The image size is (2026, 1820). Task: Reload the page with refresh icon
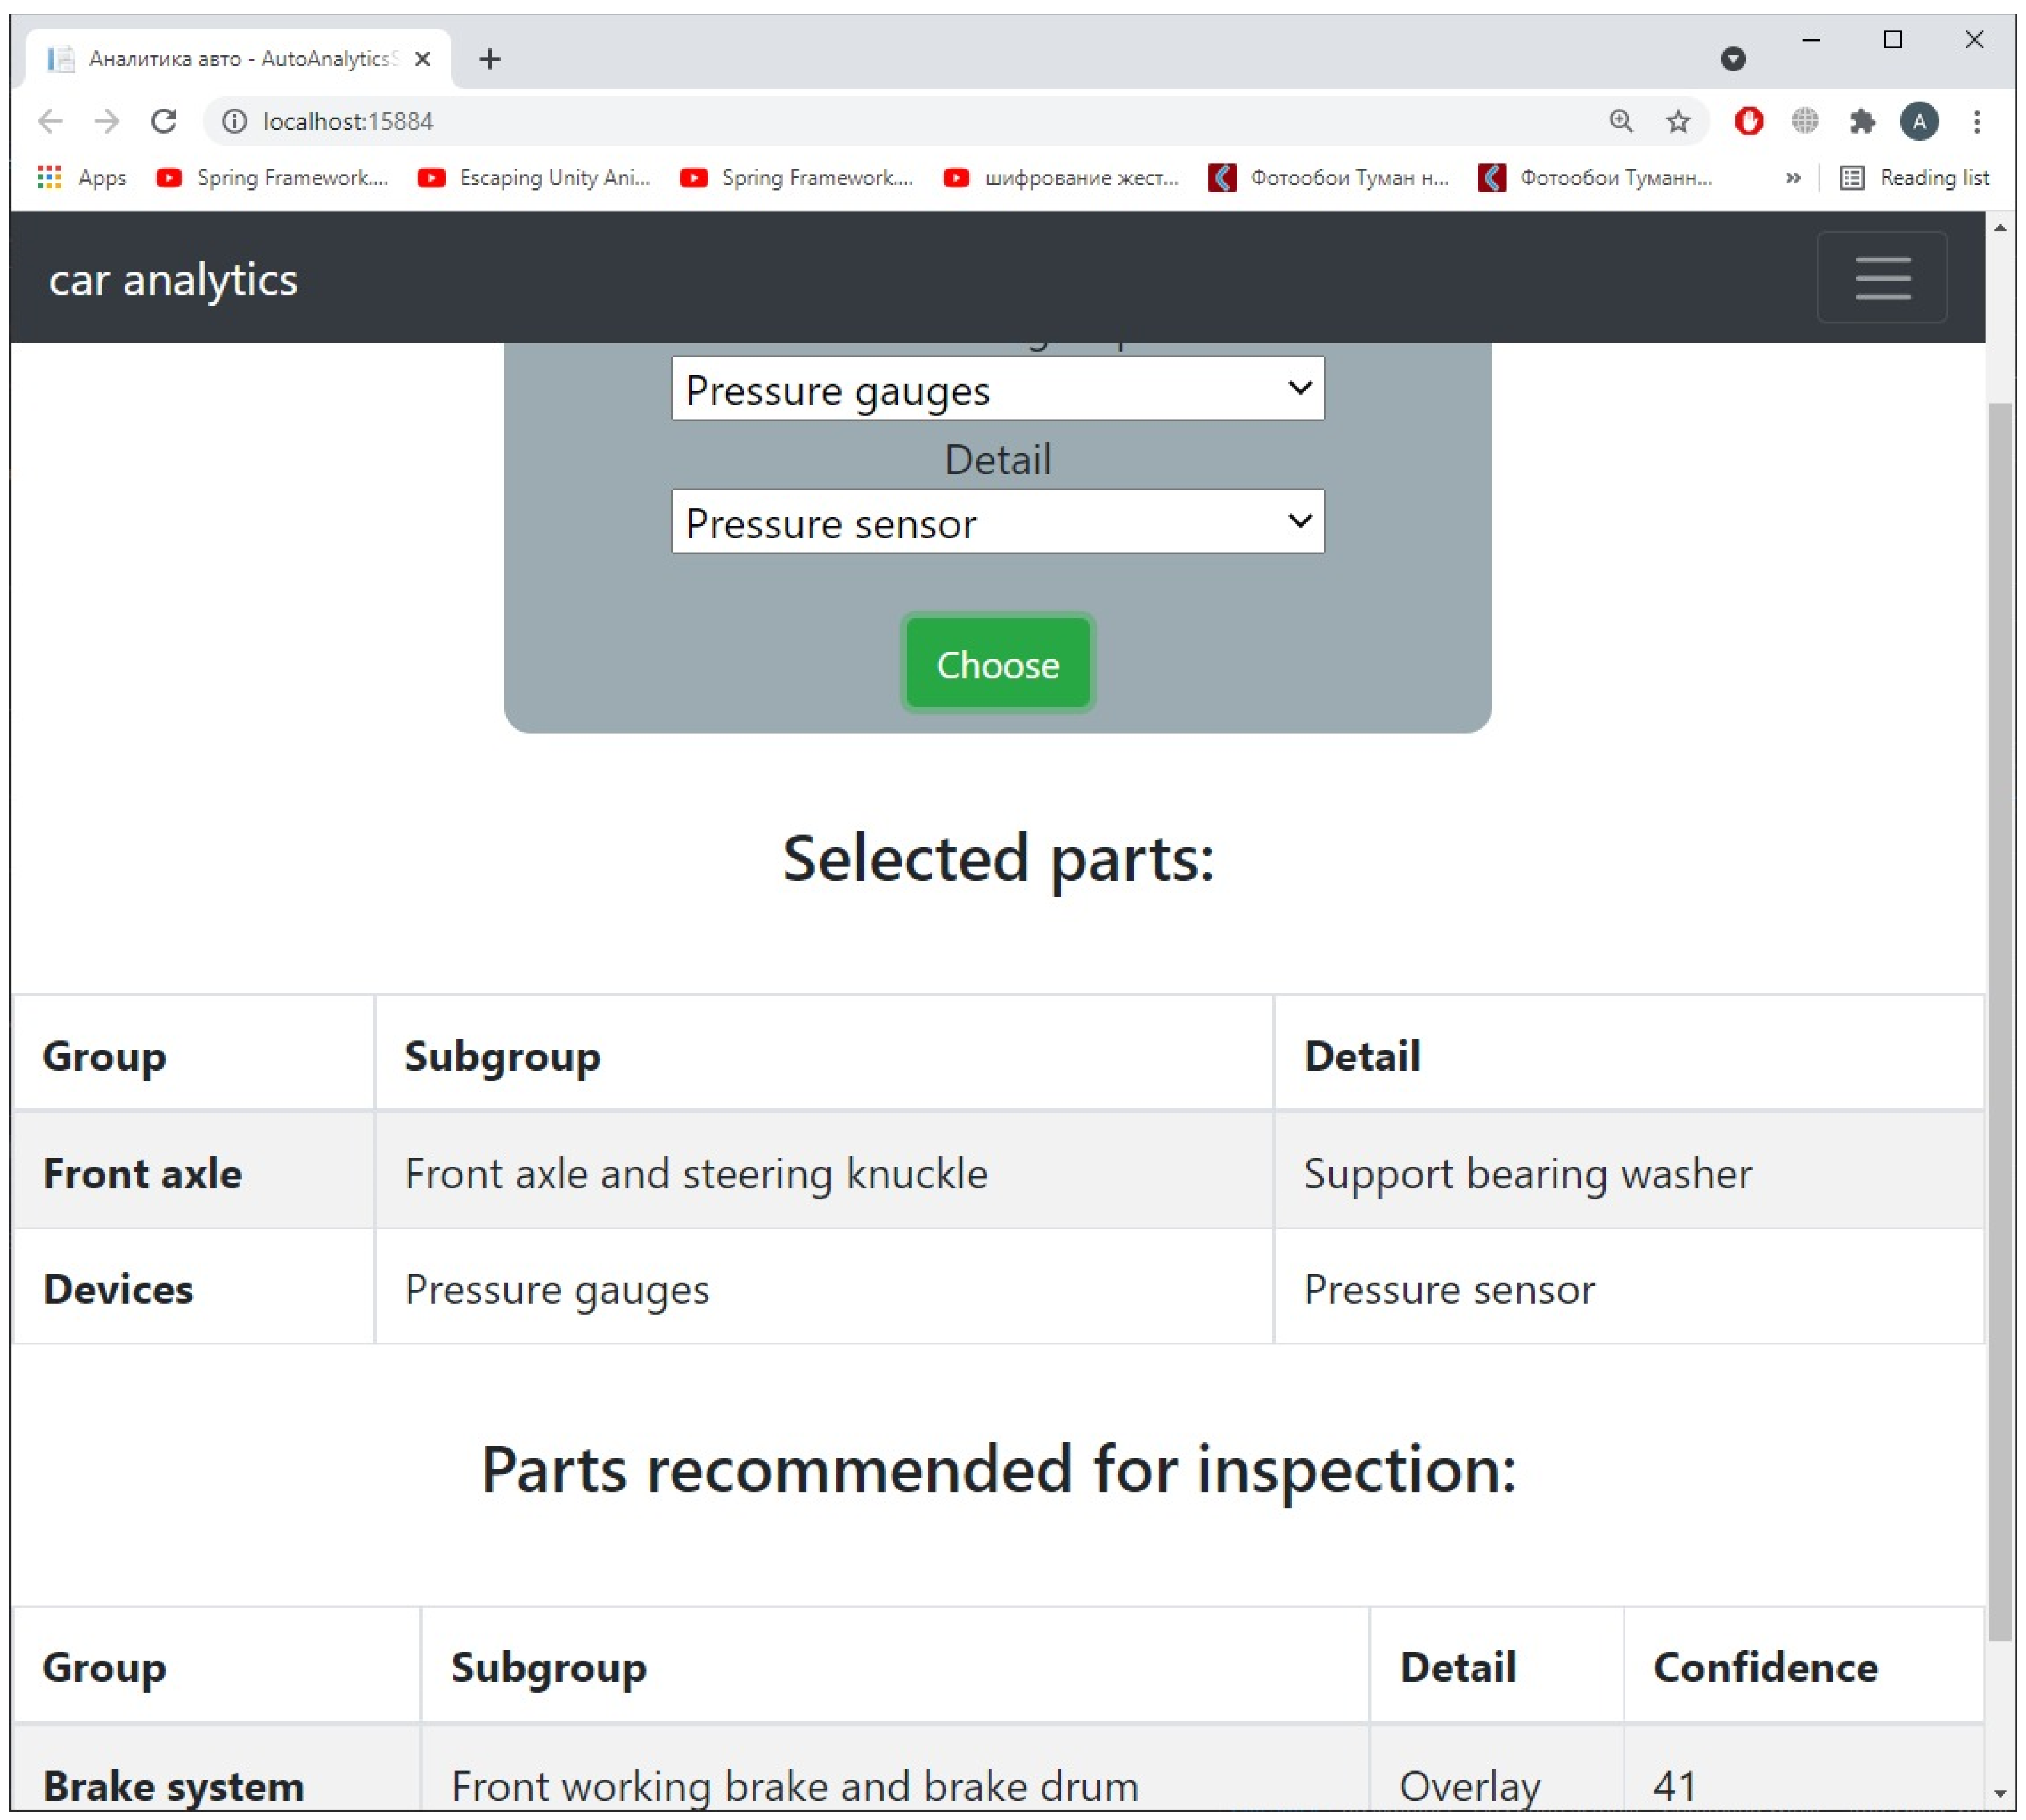pos(164,121)
